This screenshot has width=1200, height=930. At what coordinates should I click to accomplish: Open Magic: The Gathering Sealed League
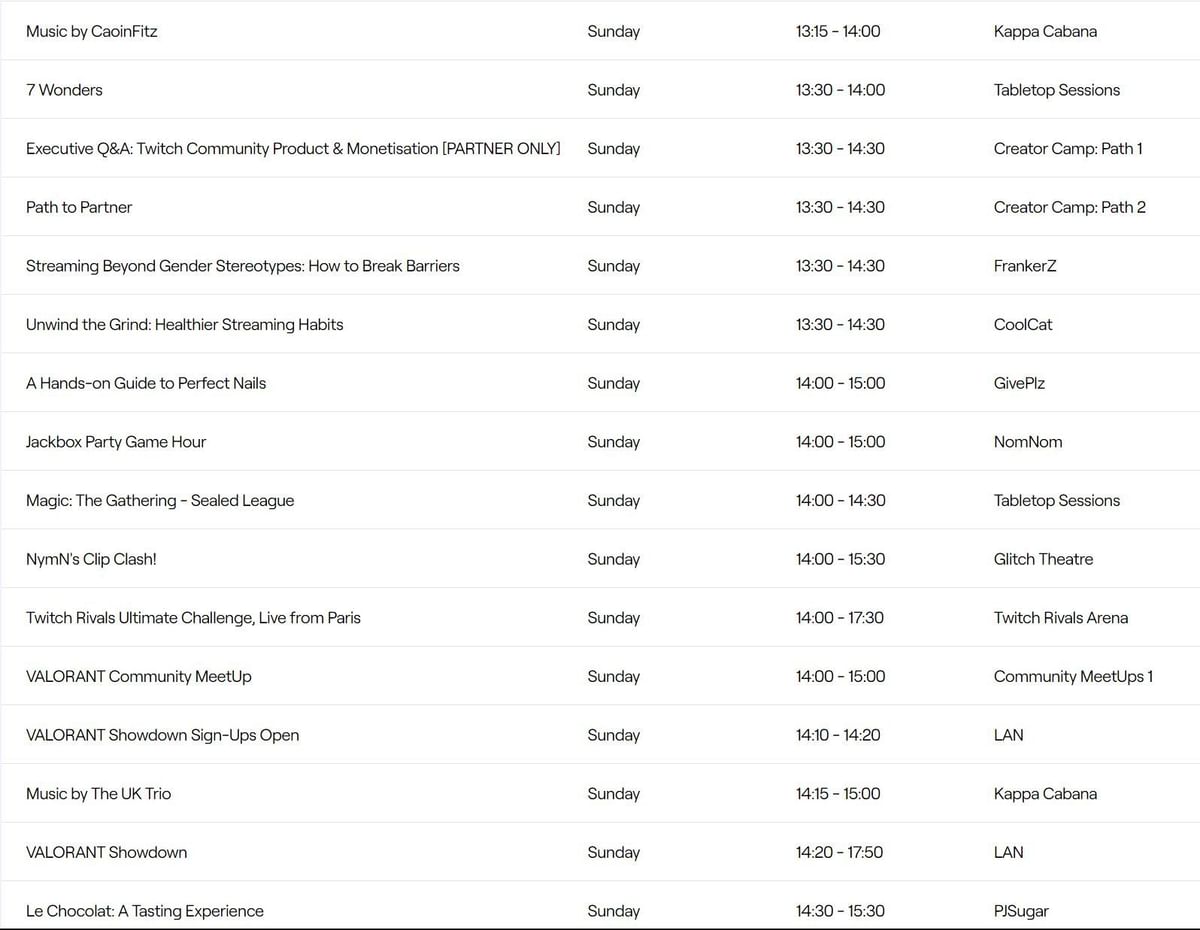(x=160, y=500)
